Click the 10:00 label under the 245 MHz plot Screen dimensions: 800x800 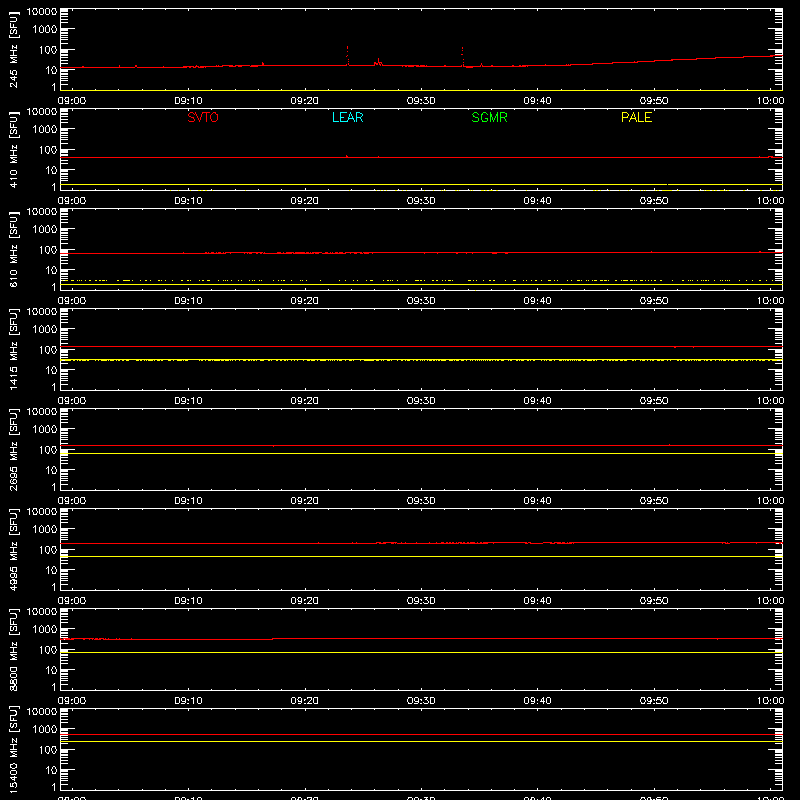770,101
